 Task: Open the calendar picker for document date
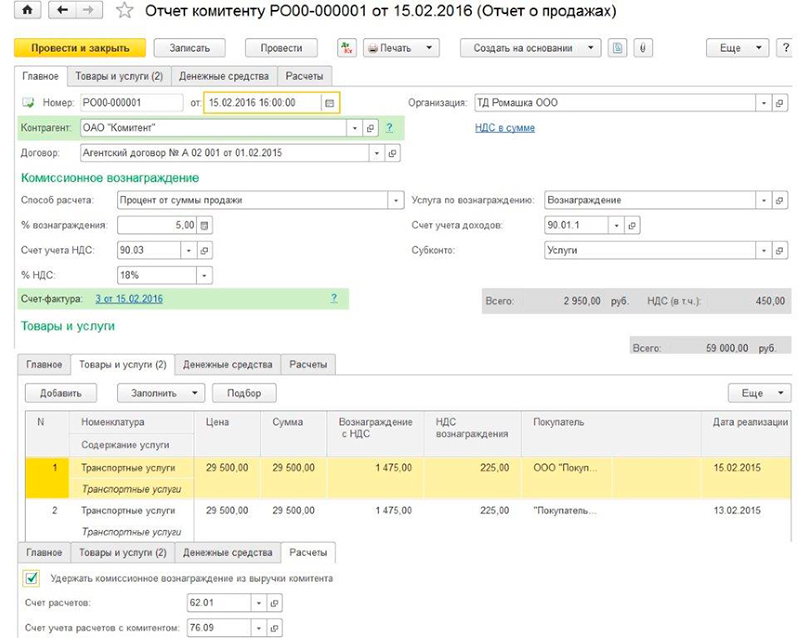point(329,102)
